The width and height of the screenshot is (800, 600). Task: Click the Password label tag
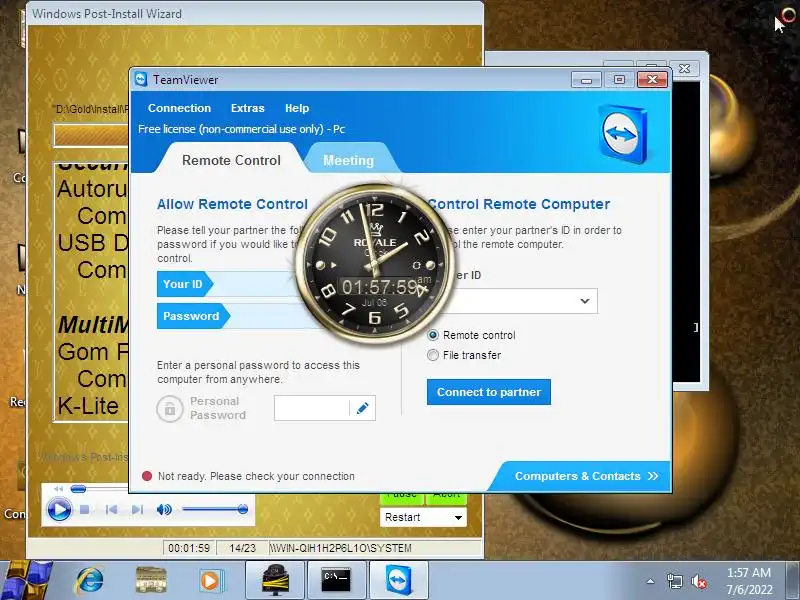193,316
